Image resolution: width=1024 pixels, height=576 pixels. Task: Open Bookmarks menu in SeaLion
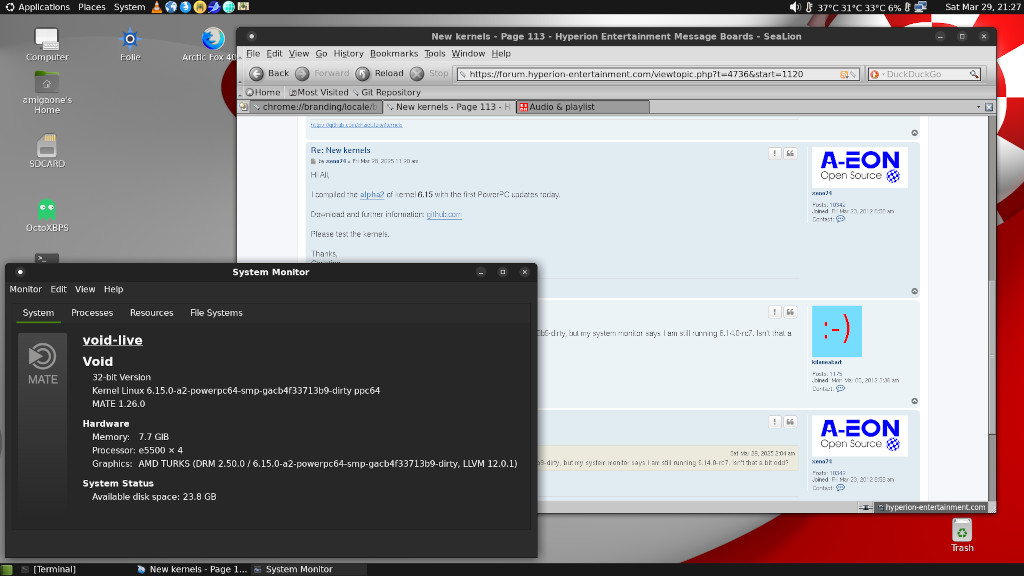pyautogui.click(x=394, y=54)
